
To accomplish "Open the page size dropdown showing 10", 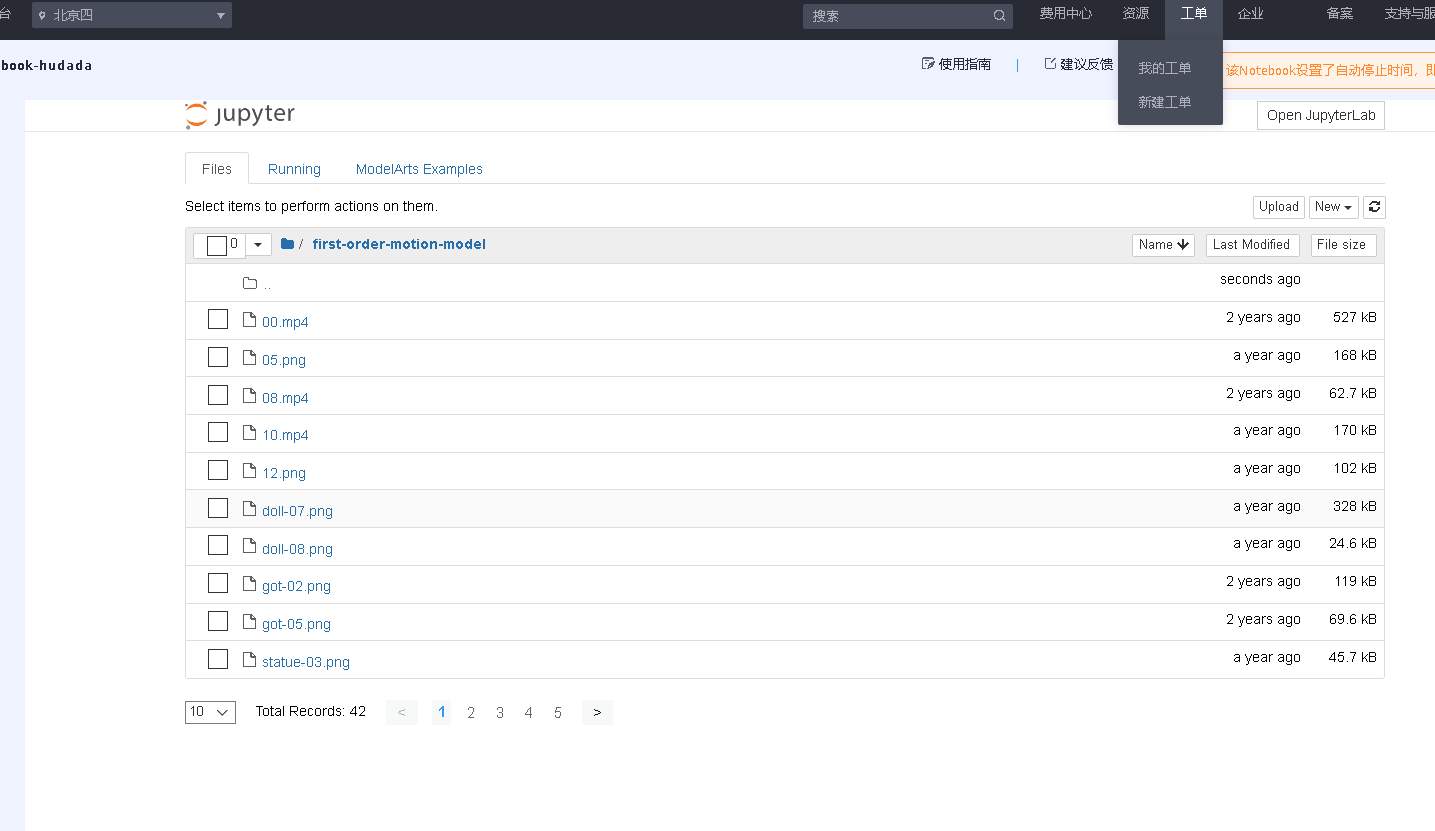I will click(210, 712).
